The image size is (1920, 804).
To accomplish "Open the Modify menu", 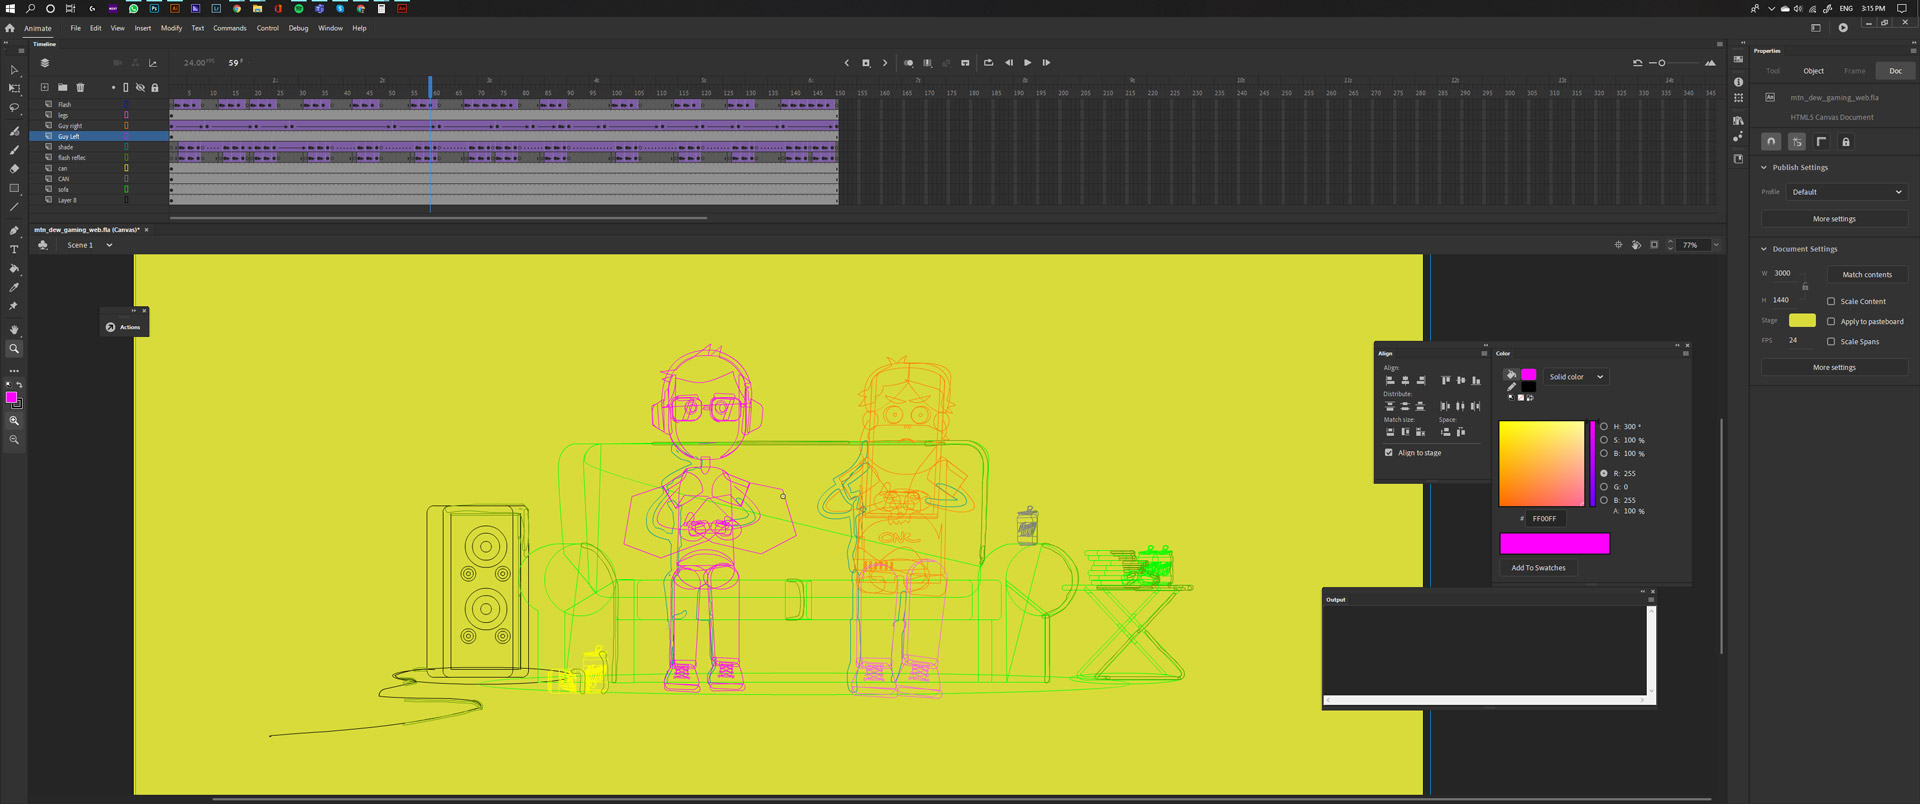I will (x=171, y=28).
